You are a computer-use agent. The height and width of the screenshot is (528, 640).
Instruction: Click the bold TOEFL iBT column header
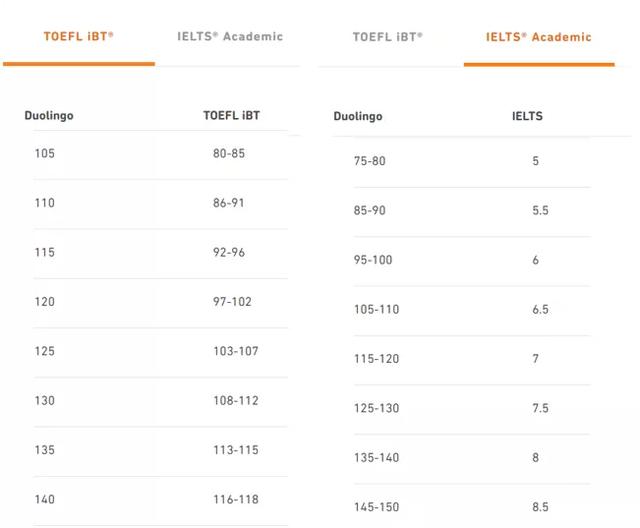click(231, 115)
